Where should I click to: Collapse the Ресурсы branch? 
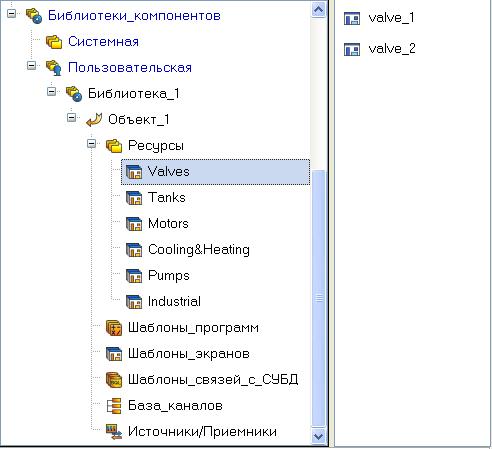click(91, 144)
